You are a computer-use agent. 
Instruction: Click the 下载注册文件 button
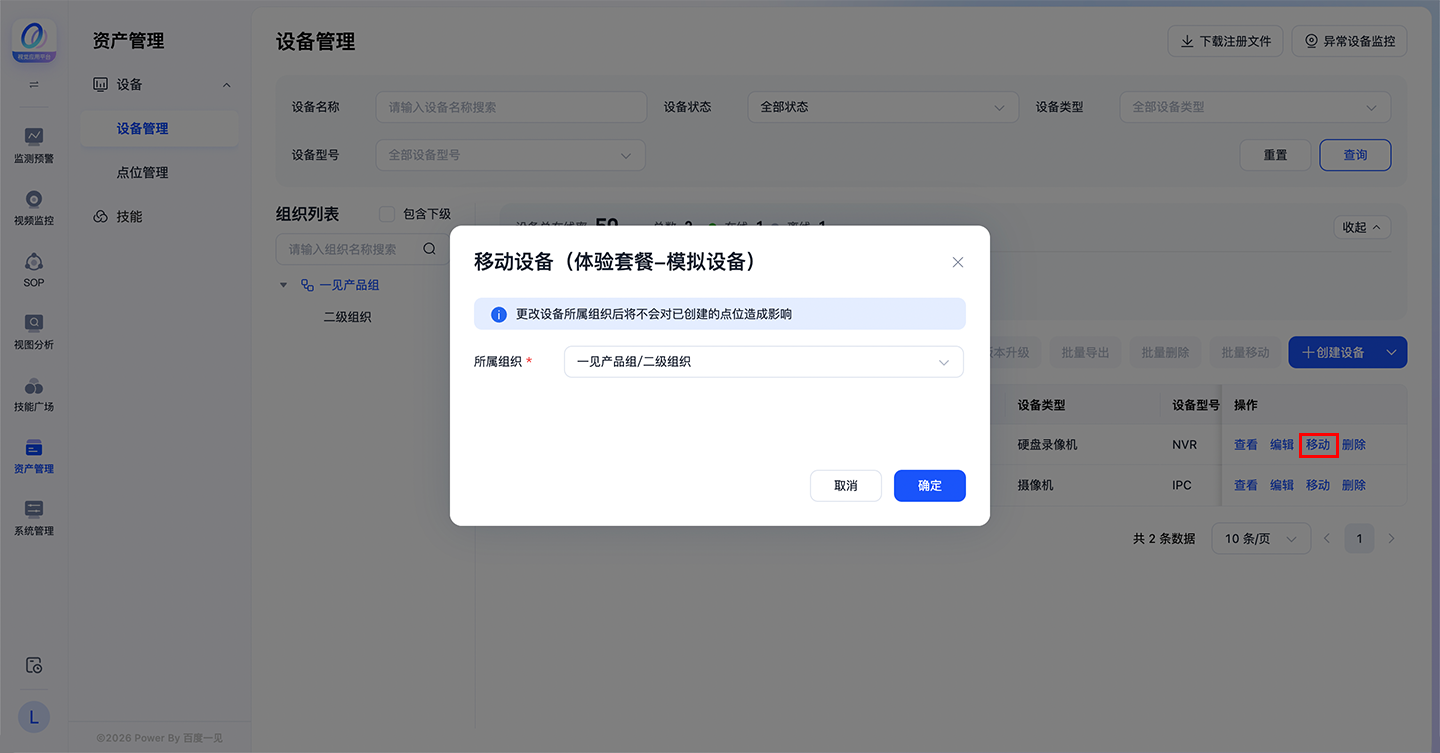1225,41
